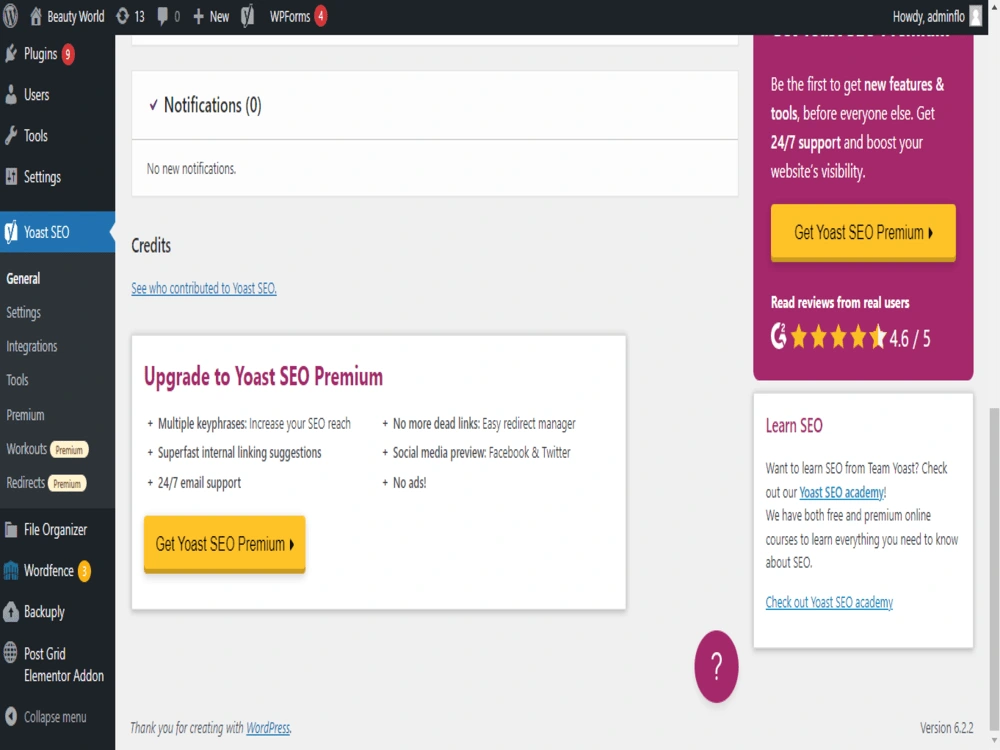The height and width of the screenshot is (750, 1000).
Task: Click Get Yoast SEO Premium in upgrade box
Action: tap(224, 544)
